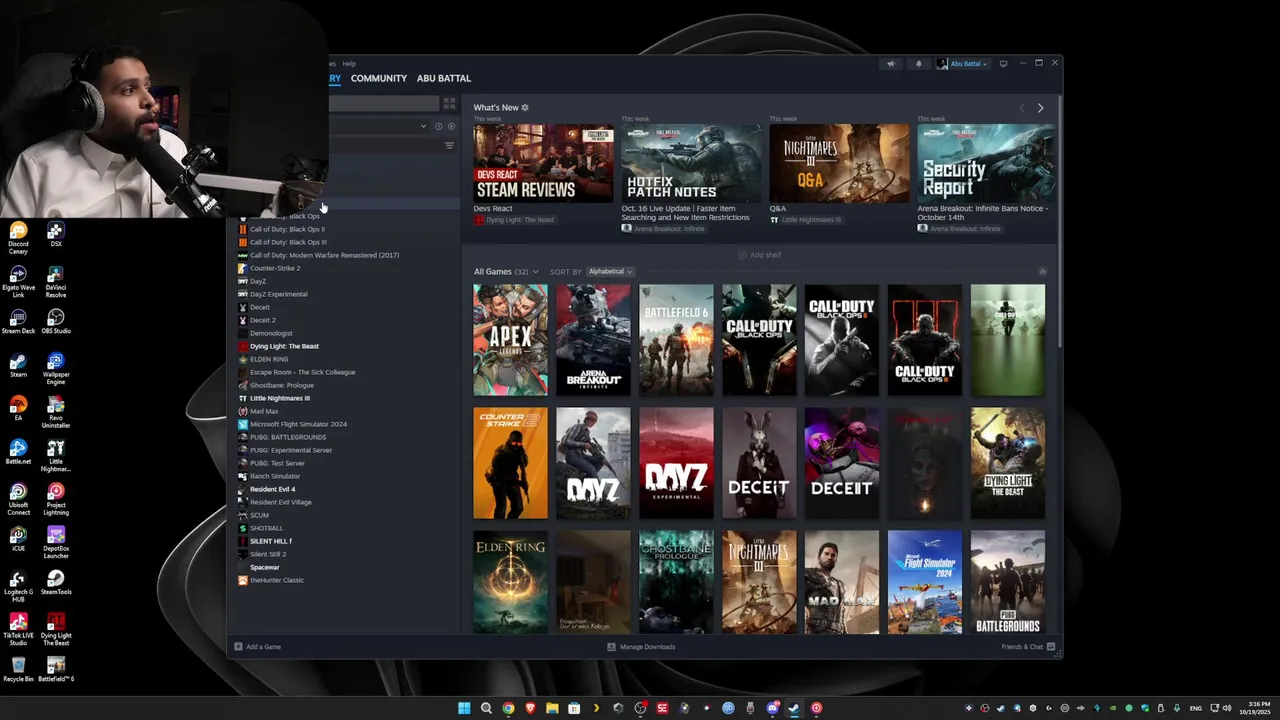Open the OBS Studio desktop shortcut
1280x720 pixels.
click(x=55, y=322)
